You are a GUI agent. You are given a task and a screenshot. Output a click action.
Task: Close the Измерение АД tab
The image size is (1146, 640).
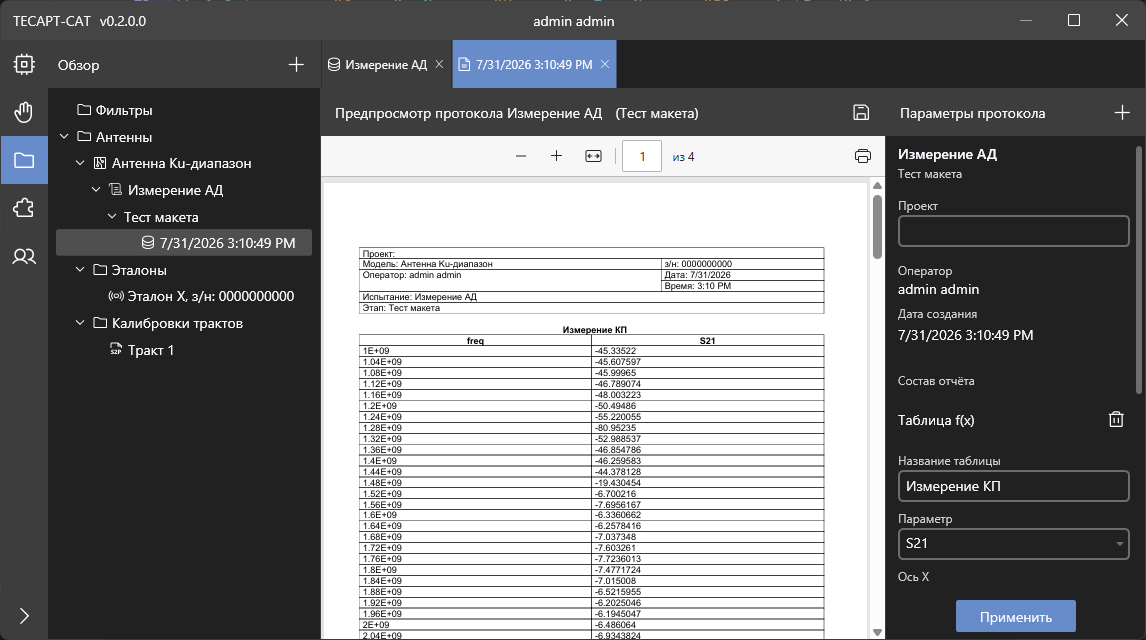[439, 64]
